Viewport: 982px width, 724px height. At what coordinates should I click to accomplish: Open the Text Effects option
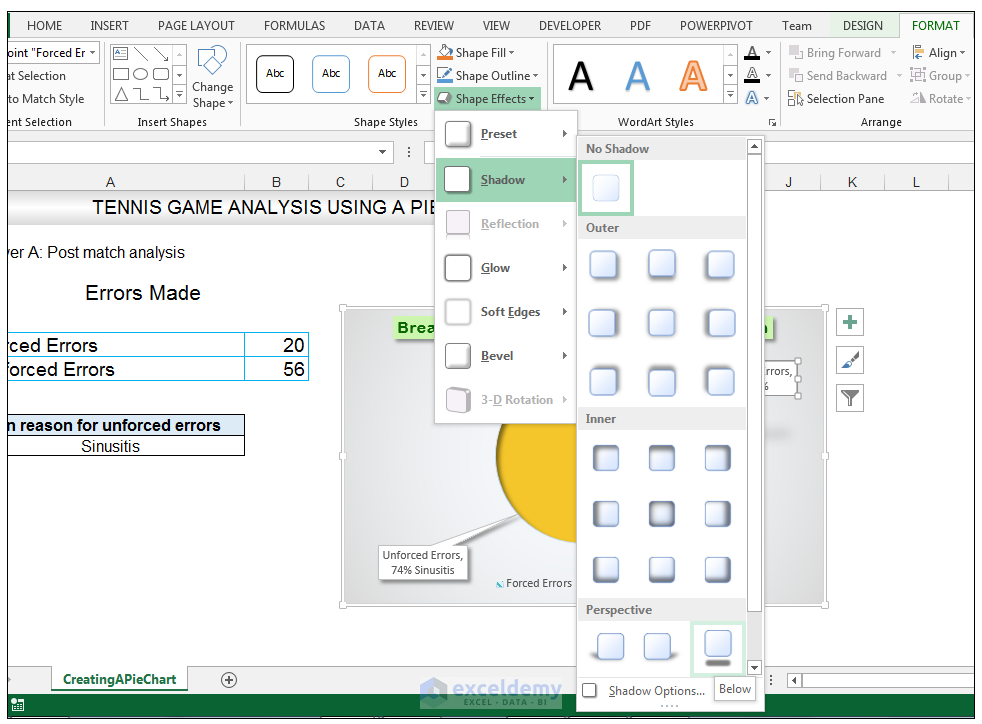coord(758,98)
